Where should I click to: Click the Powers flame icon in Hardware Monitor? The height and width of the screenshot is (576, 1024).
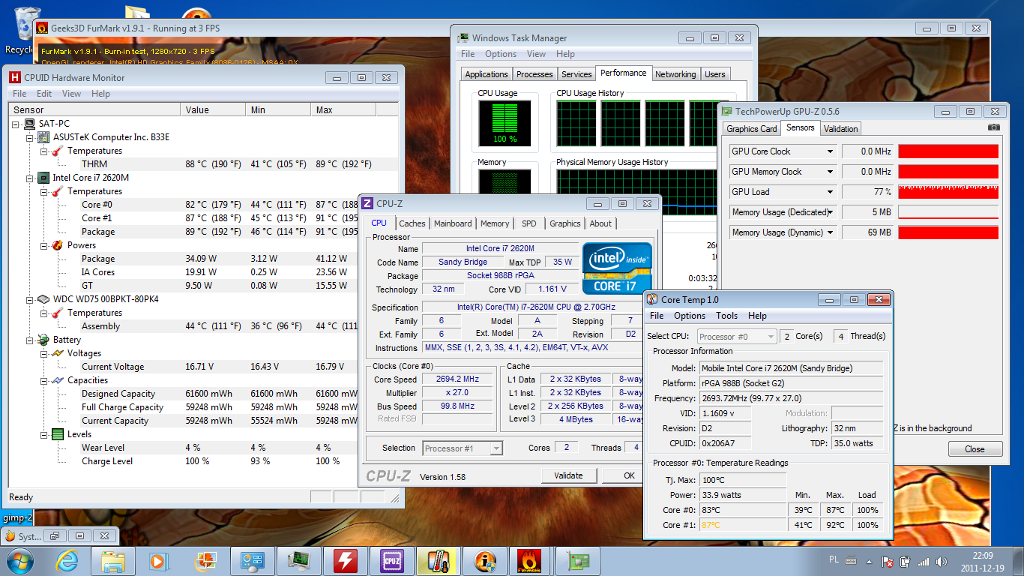point(57,246)
